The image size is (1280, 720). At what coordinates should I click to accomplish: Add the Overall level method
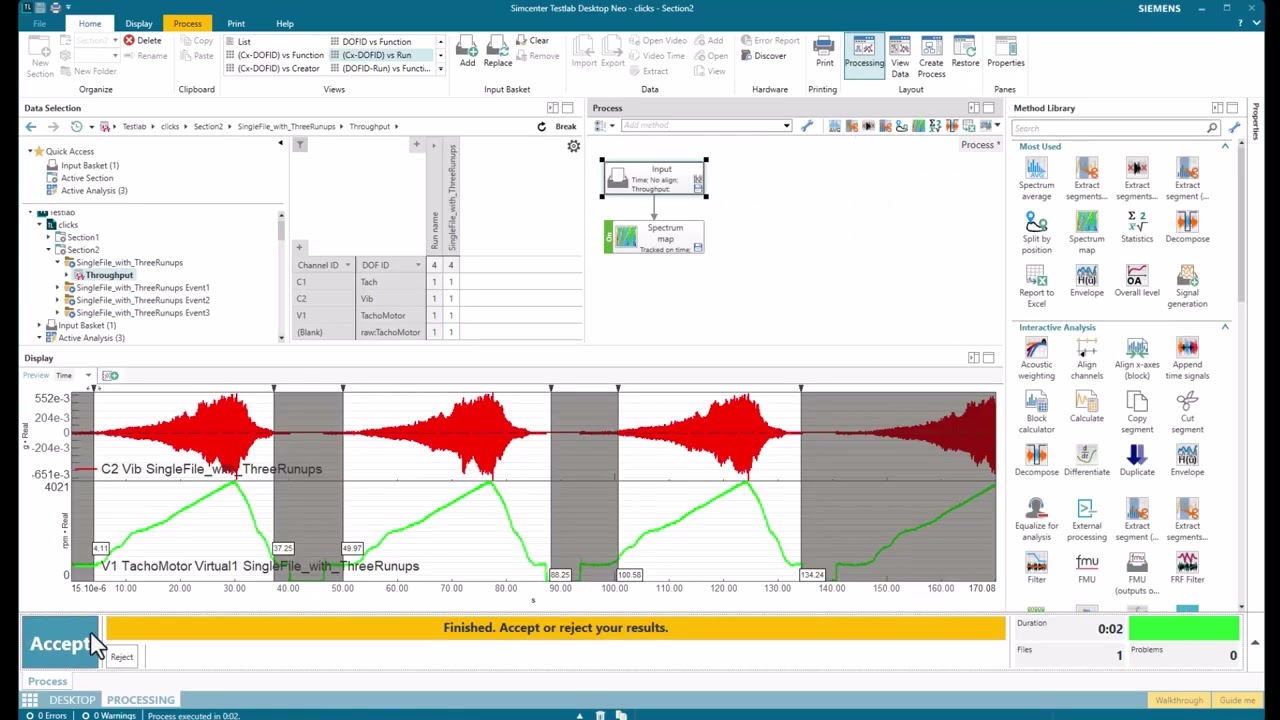tap(1137, 281)
